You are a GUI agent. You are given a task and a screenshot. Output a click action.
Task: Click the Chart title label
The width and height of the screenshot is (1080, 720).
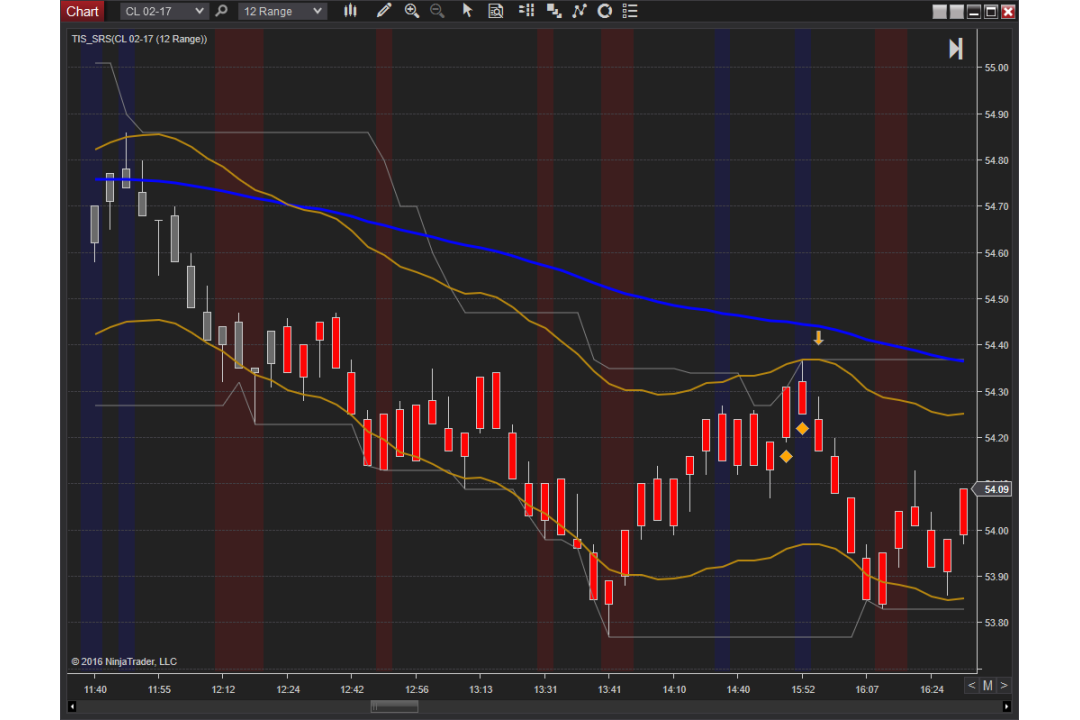coord(82,11)
